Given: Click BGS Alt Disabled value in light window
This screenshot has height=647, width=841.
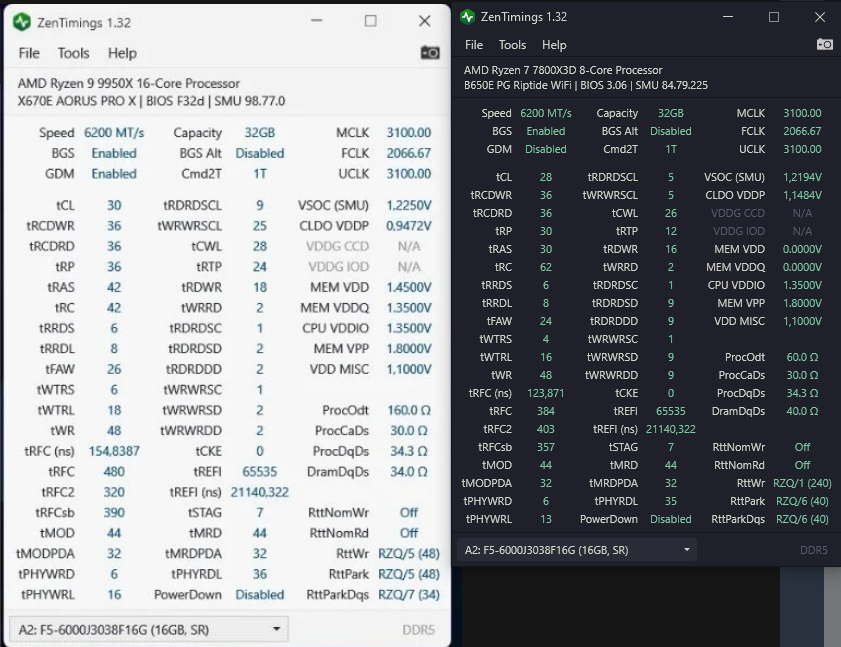Looking at the screenshot, I should (x=260, y=153).
